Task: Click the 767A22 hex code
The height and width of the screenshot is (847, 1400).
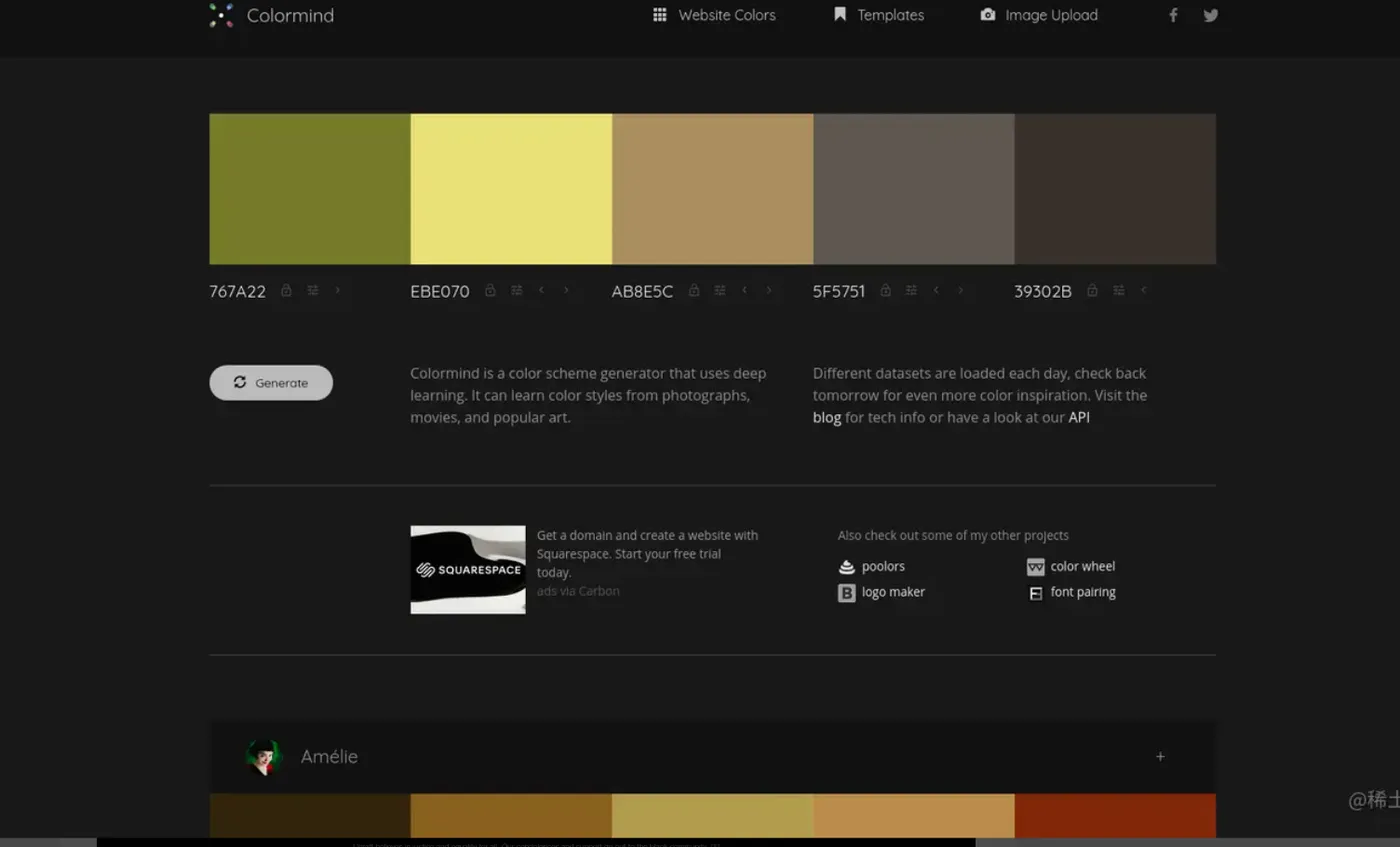Action: (238, 292)
